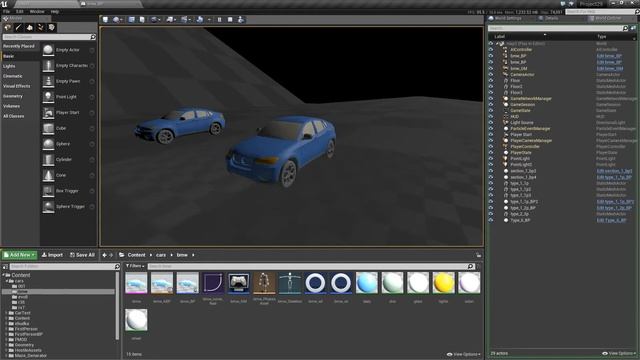The image size is (640, 360).
Task: Pause the running simulation
Action: point(220,20)
